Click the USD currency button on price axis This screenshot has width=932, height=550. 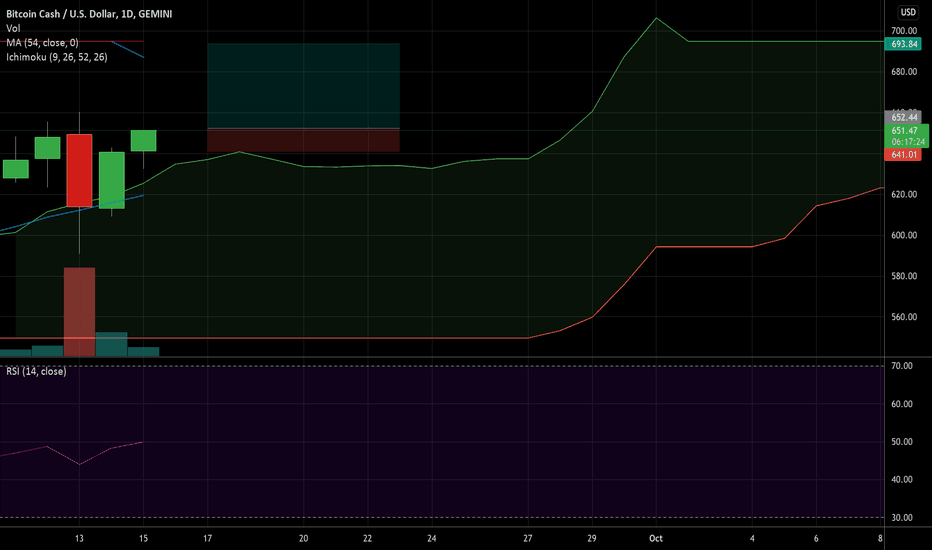click(908, 12)
